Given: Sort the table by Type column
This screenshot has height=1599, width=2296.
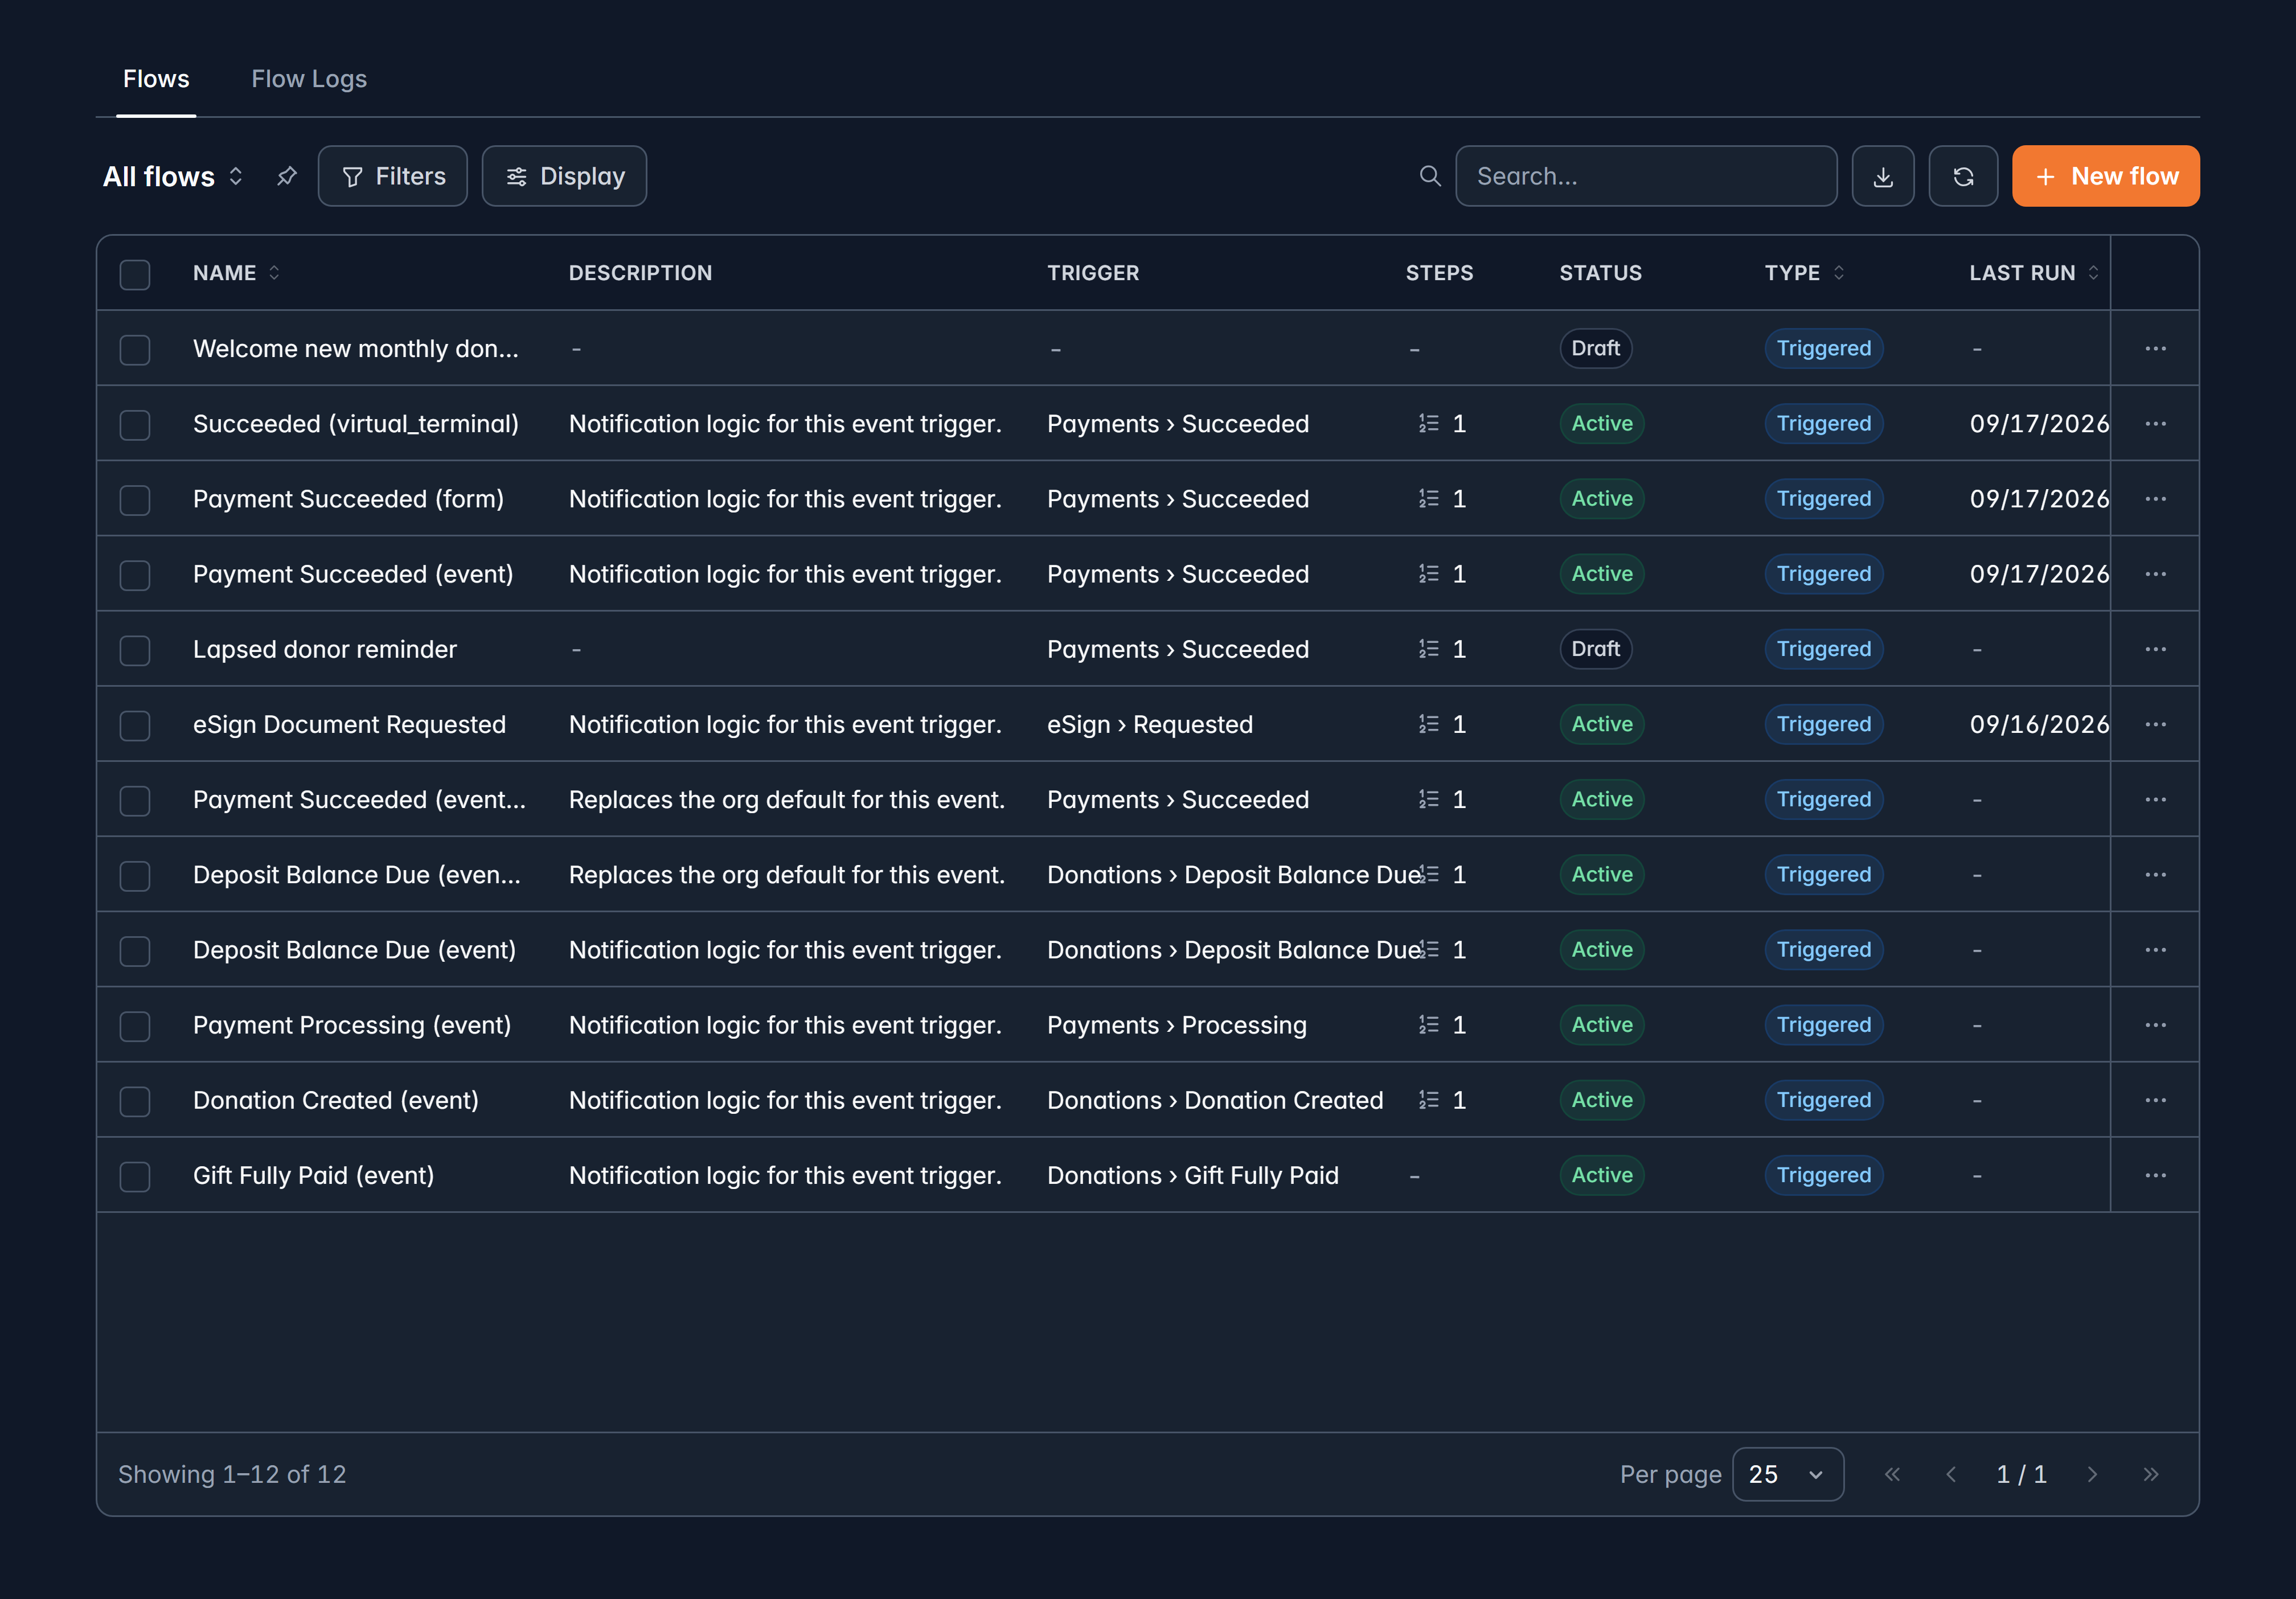Looking at the screenshot, I should (1804, 273).
